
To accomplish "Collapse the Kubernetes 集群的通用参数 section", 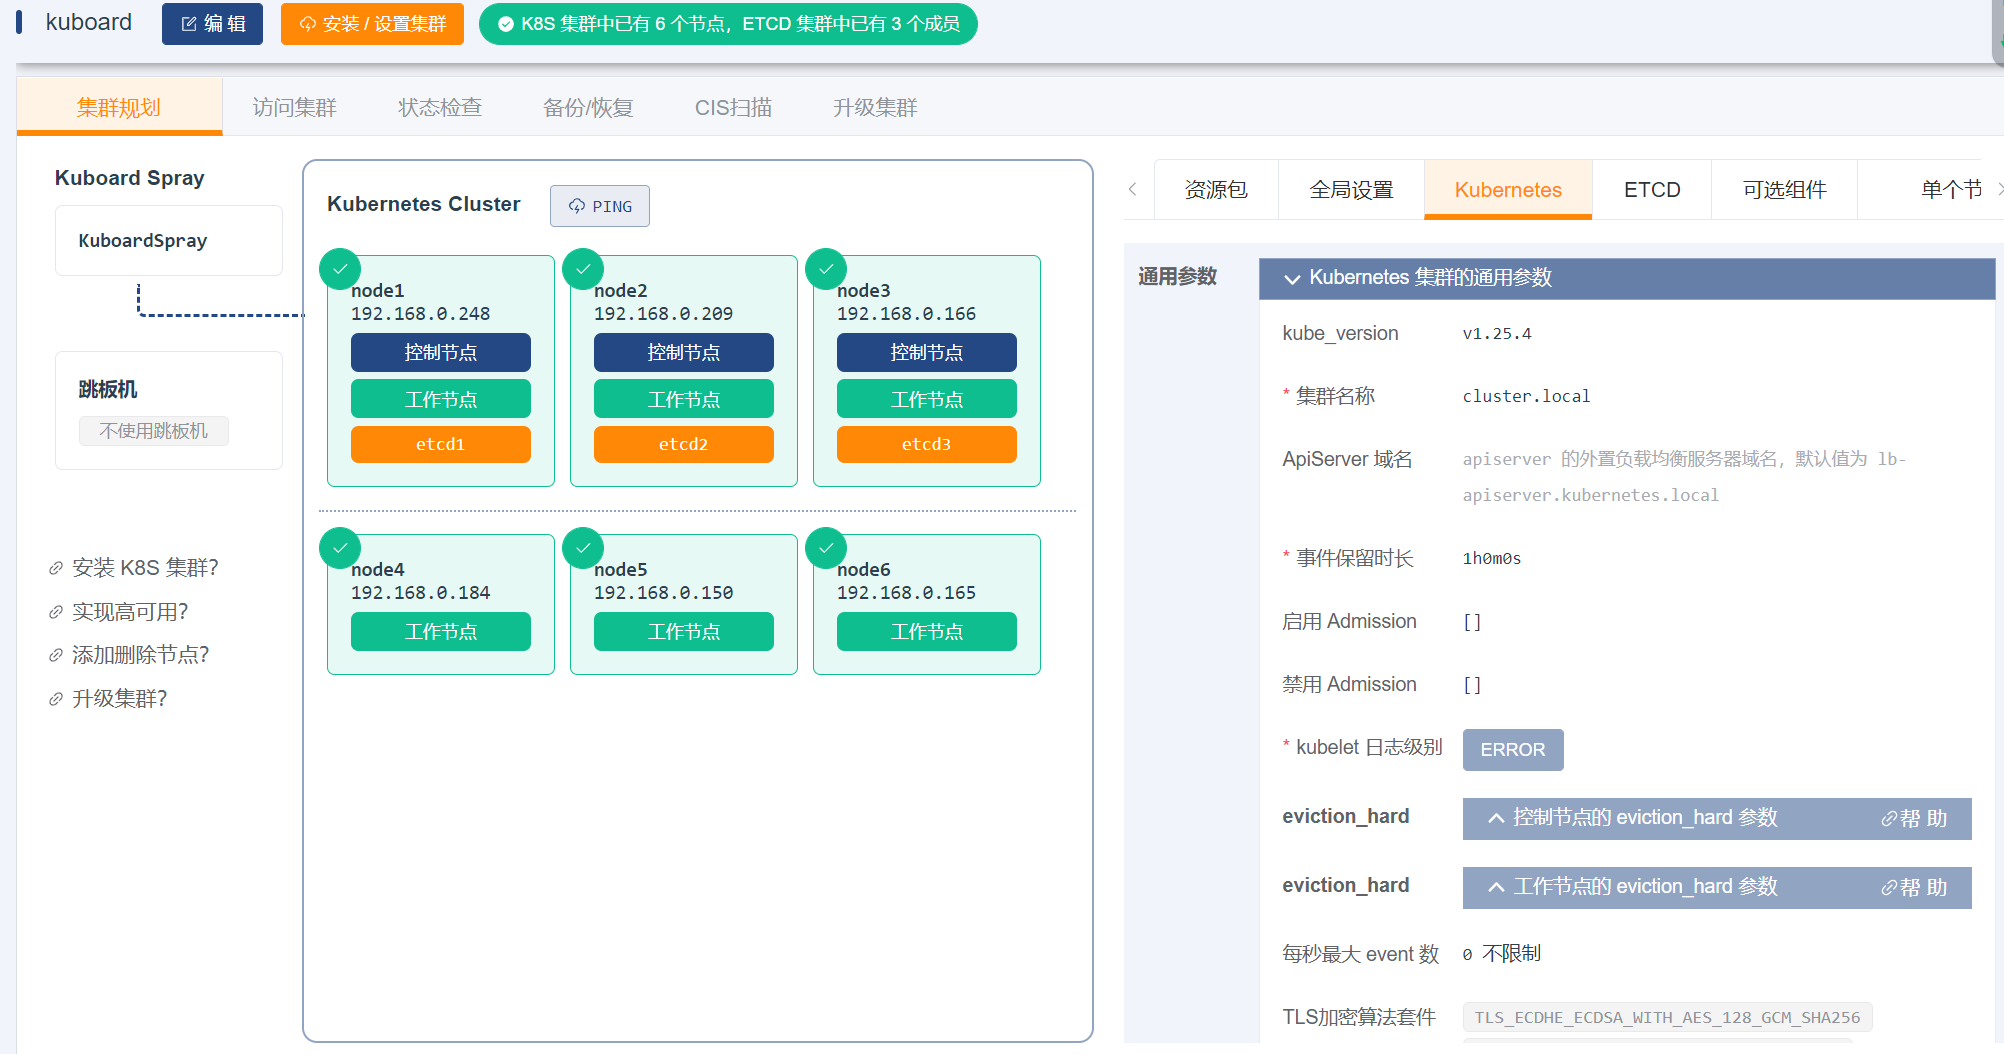I will click(1292, 278).
